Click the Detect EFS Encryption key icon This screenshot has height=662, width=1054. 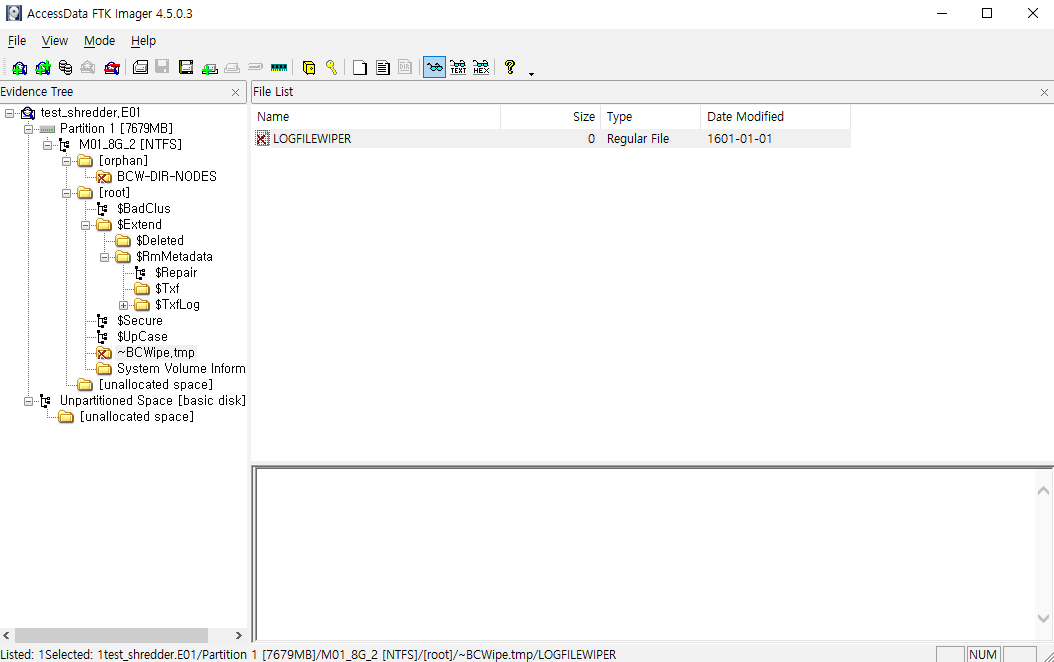click(331, 67)
